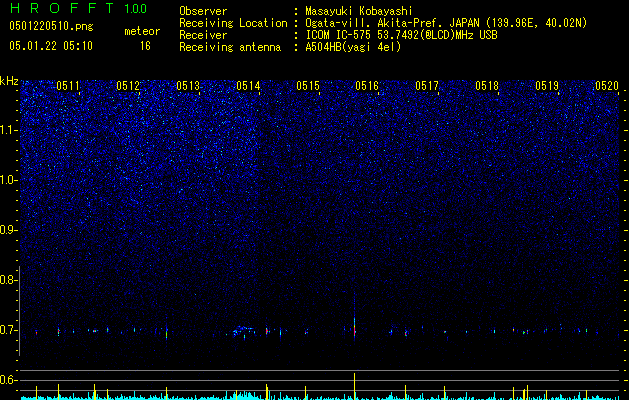Click the 0.6 frequency axis label
The image size is (629, 400).
point(7,380)
